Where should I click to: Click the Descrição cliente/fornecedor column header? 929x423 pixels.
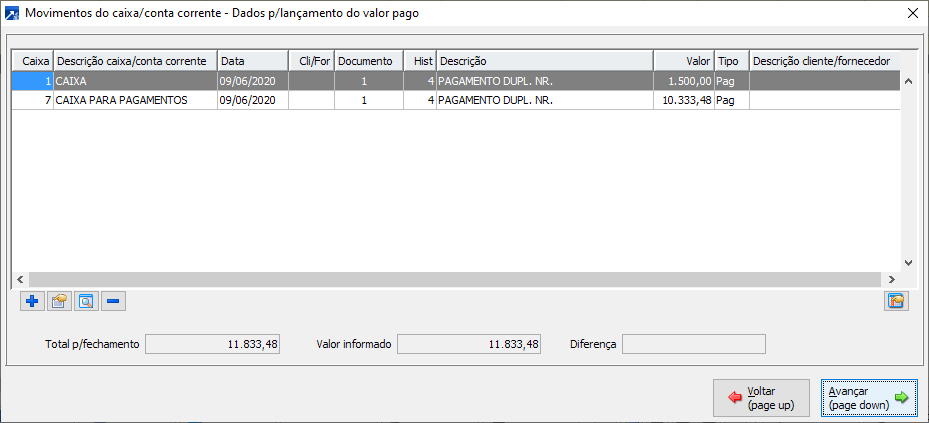[825, 61]
